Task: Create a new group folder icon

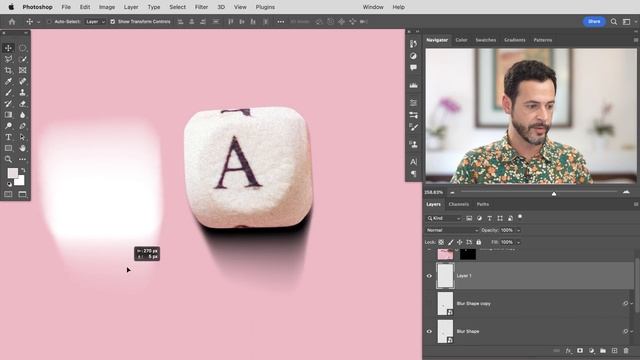Action: click(x=603, y=351)
